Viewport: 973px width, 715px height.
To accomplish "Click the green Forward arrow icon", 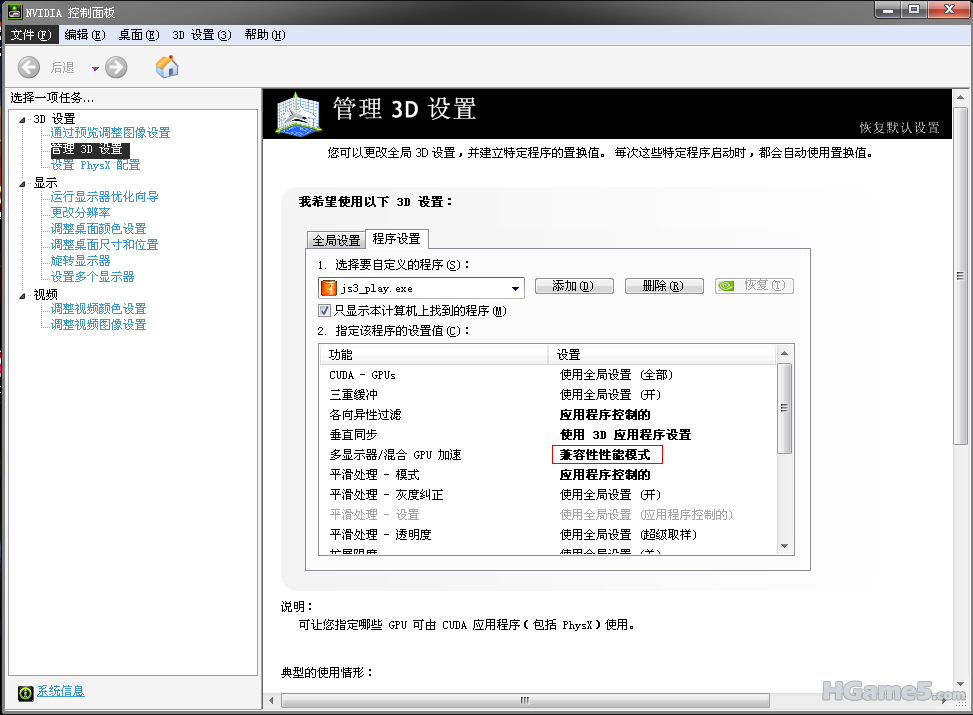I will (116, 67).
